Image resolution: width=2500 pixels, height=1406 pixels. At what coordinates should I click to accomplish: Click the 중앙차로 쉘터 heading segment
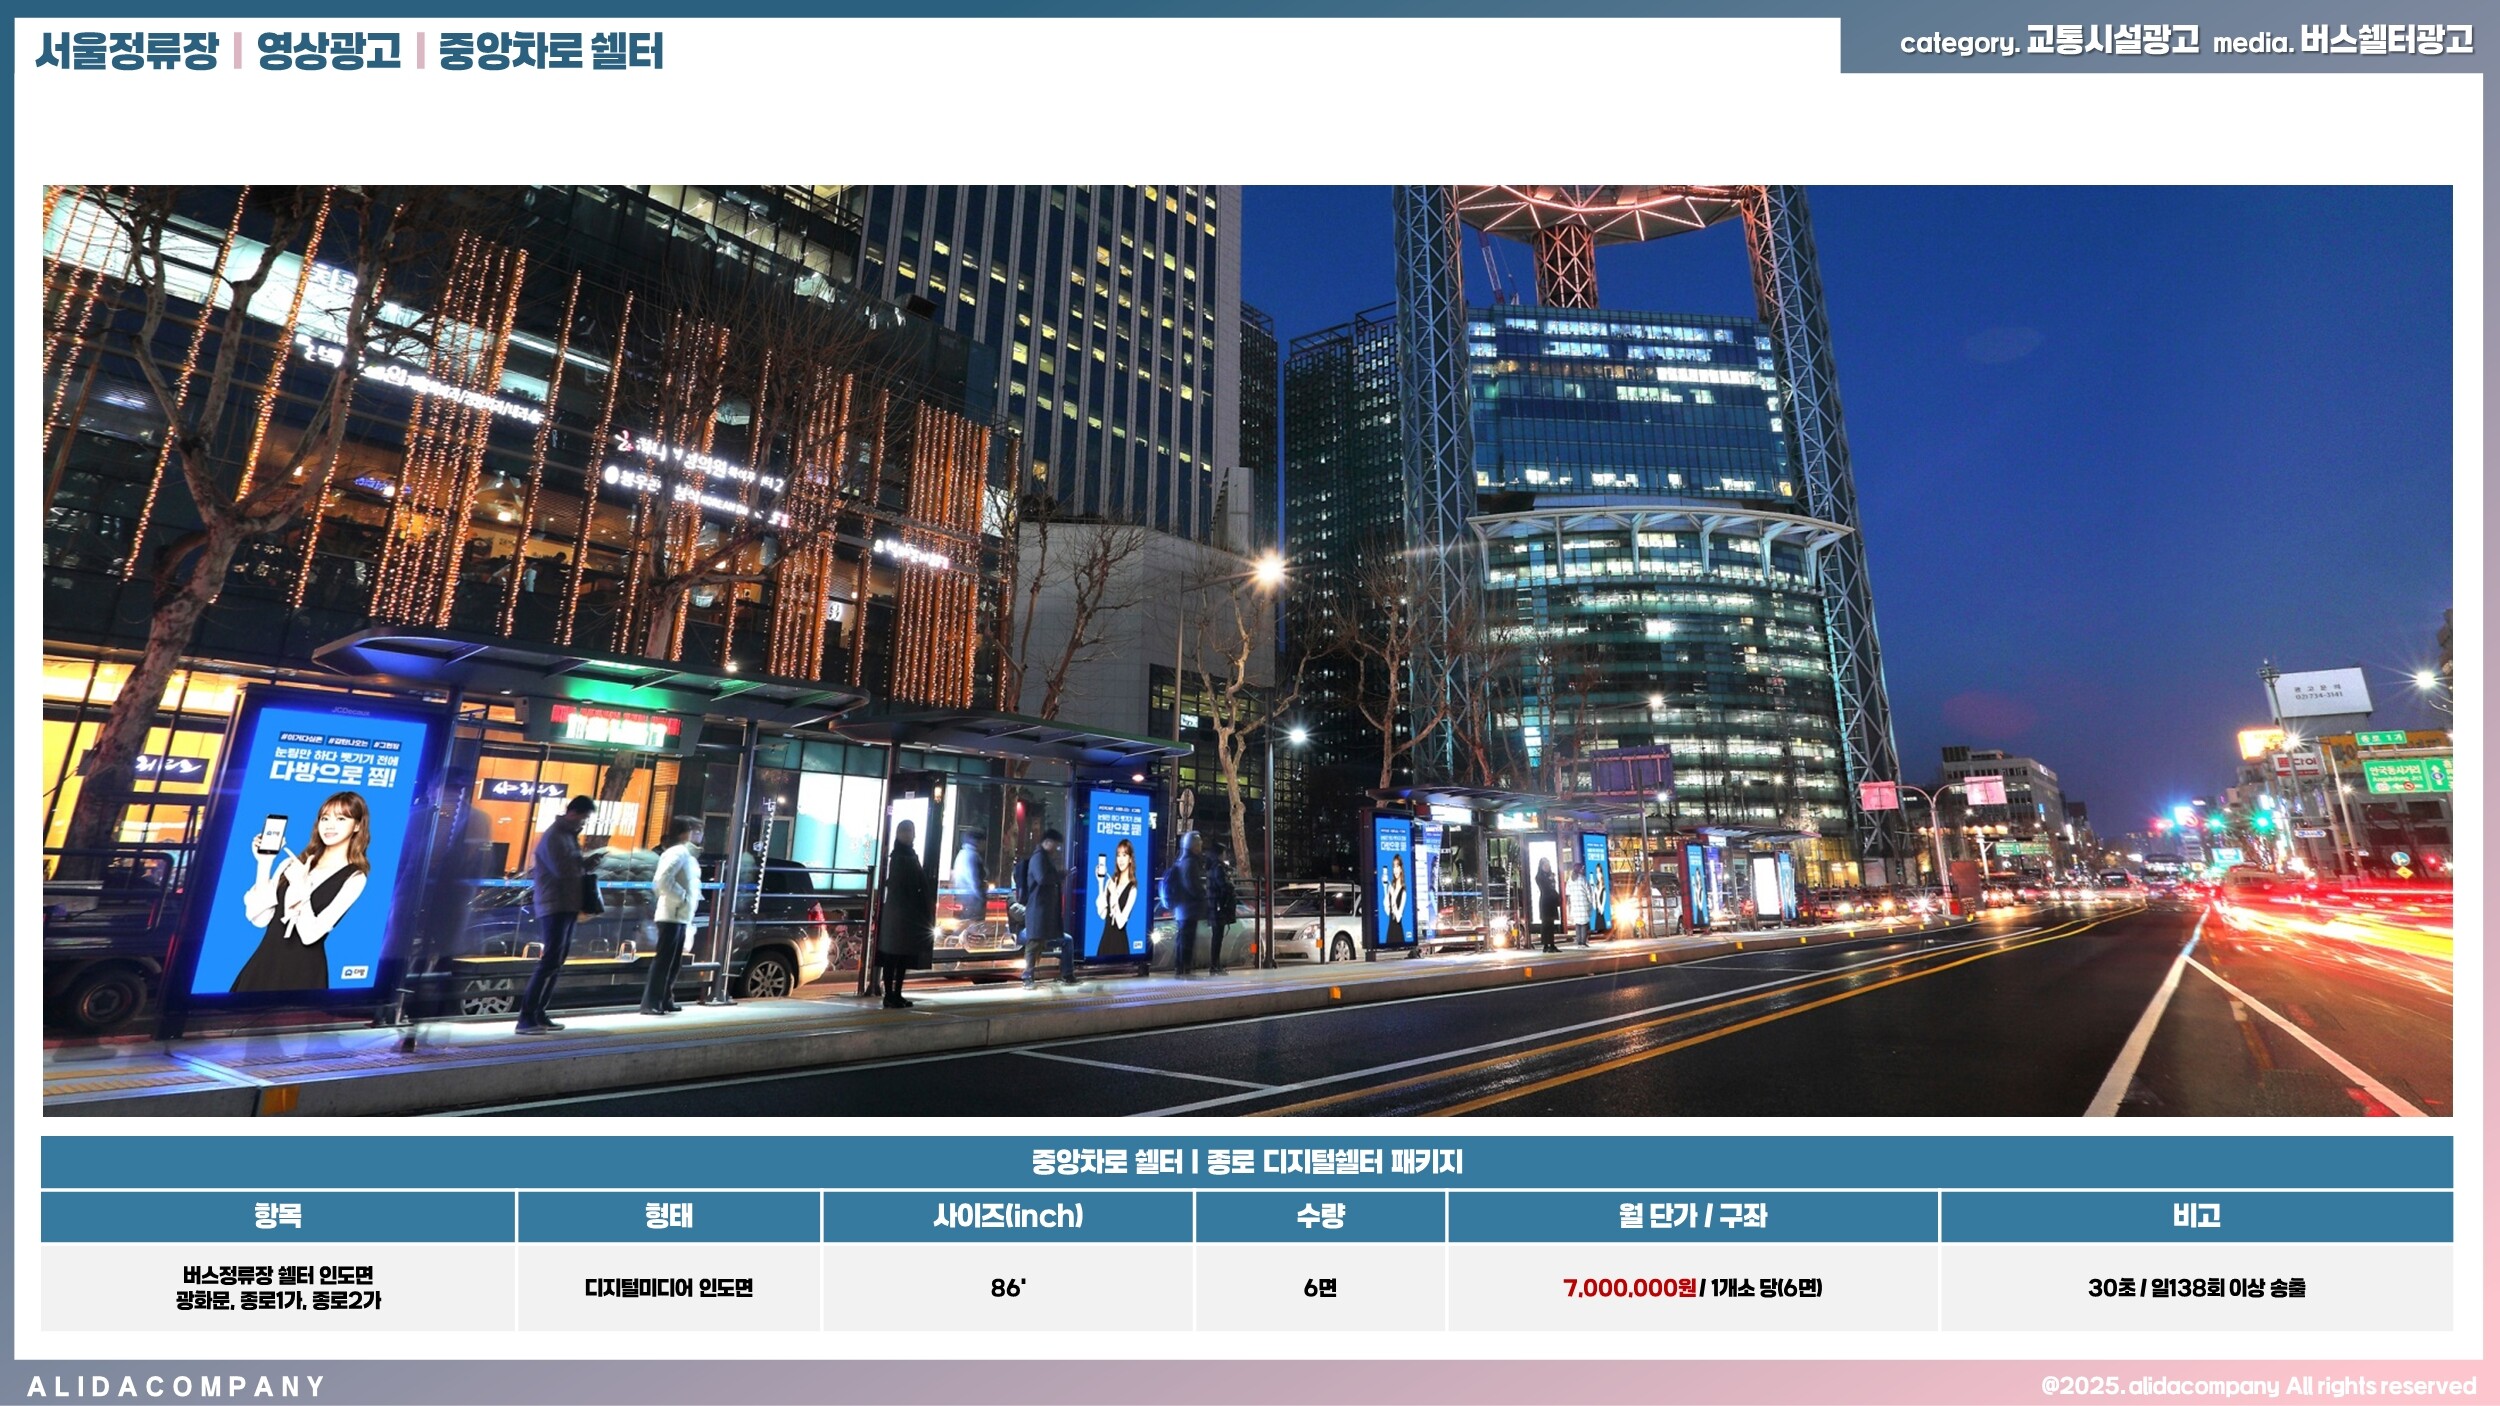coord(551,51)
